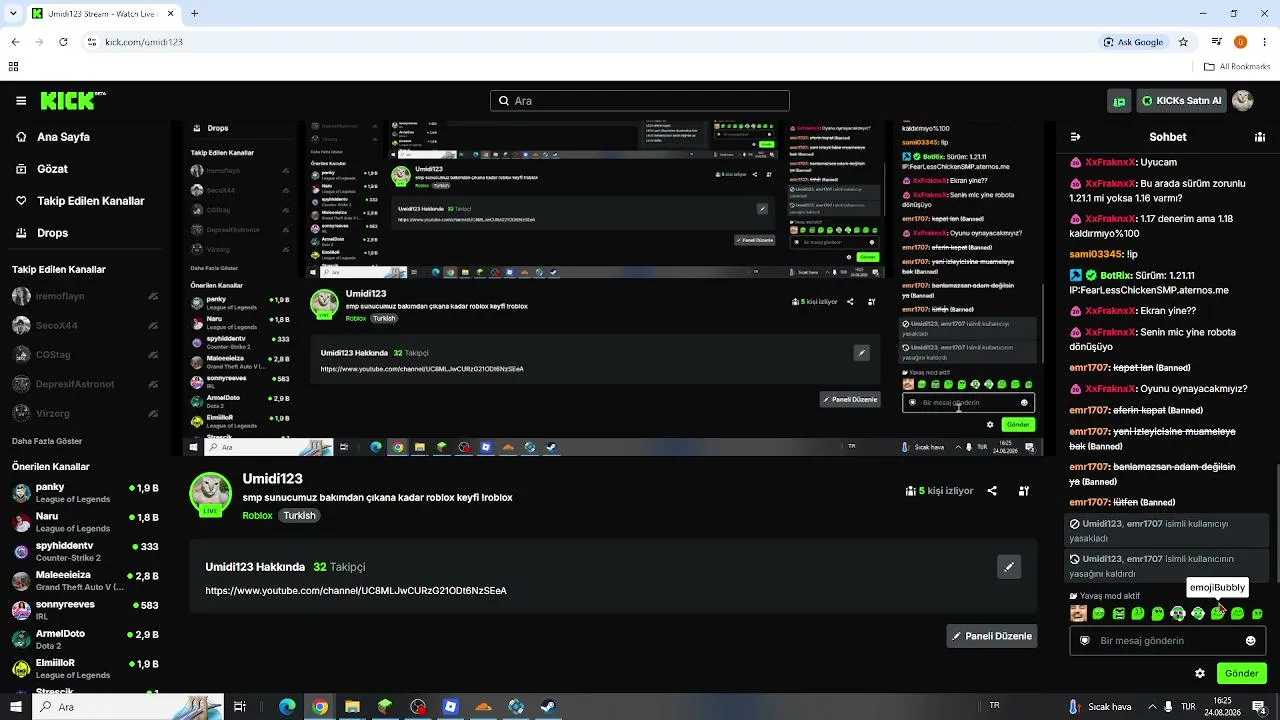
Task: Open followed channel iremoflayn
Action: (85, 296)
